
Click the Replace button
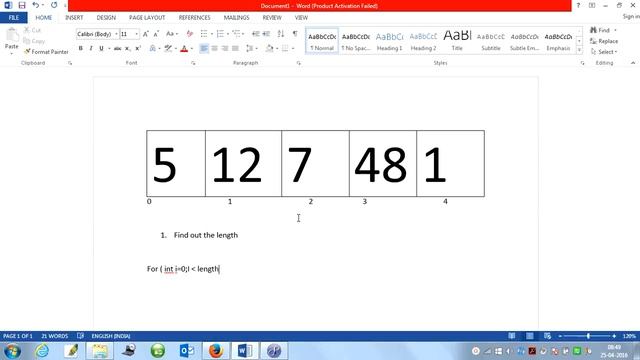point(604,41)
